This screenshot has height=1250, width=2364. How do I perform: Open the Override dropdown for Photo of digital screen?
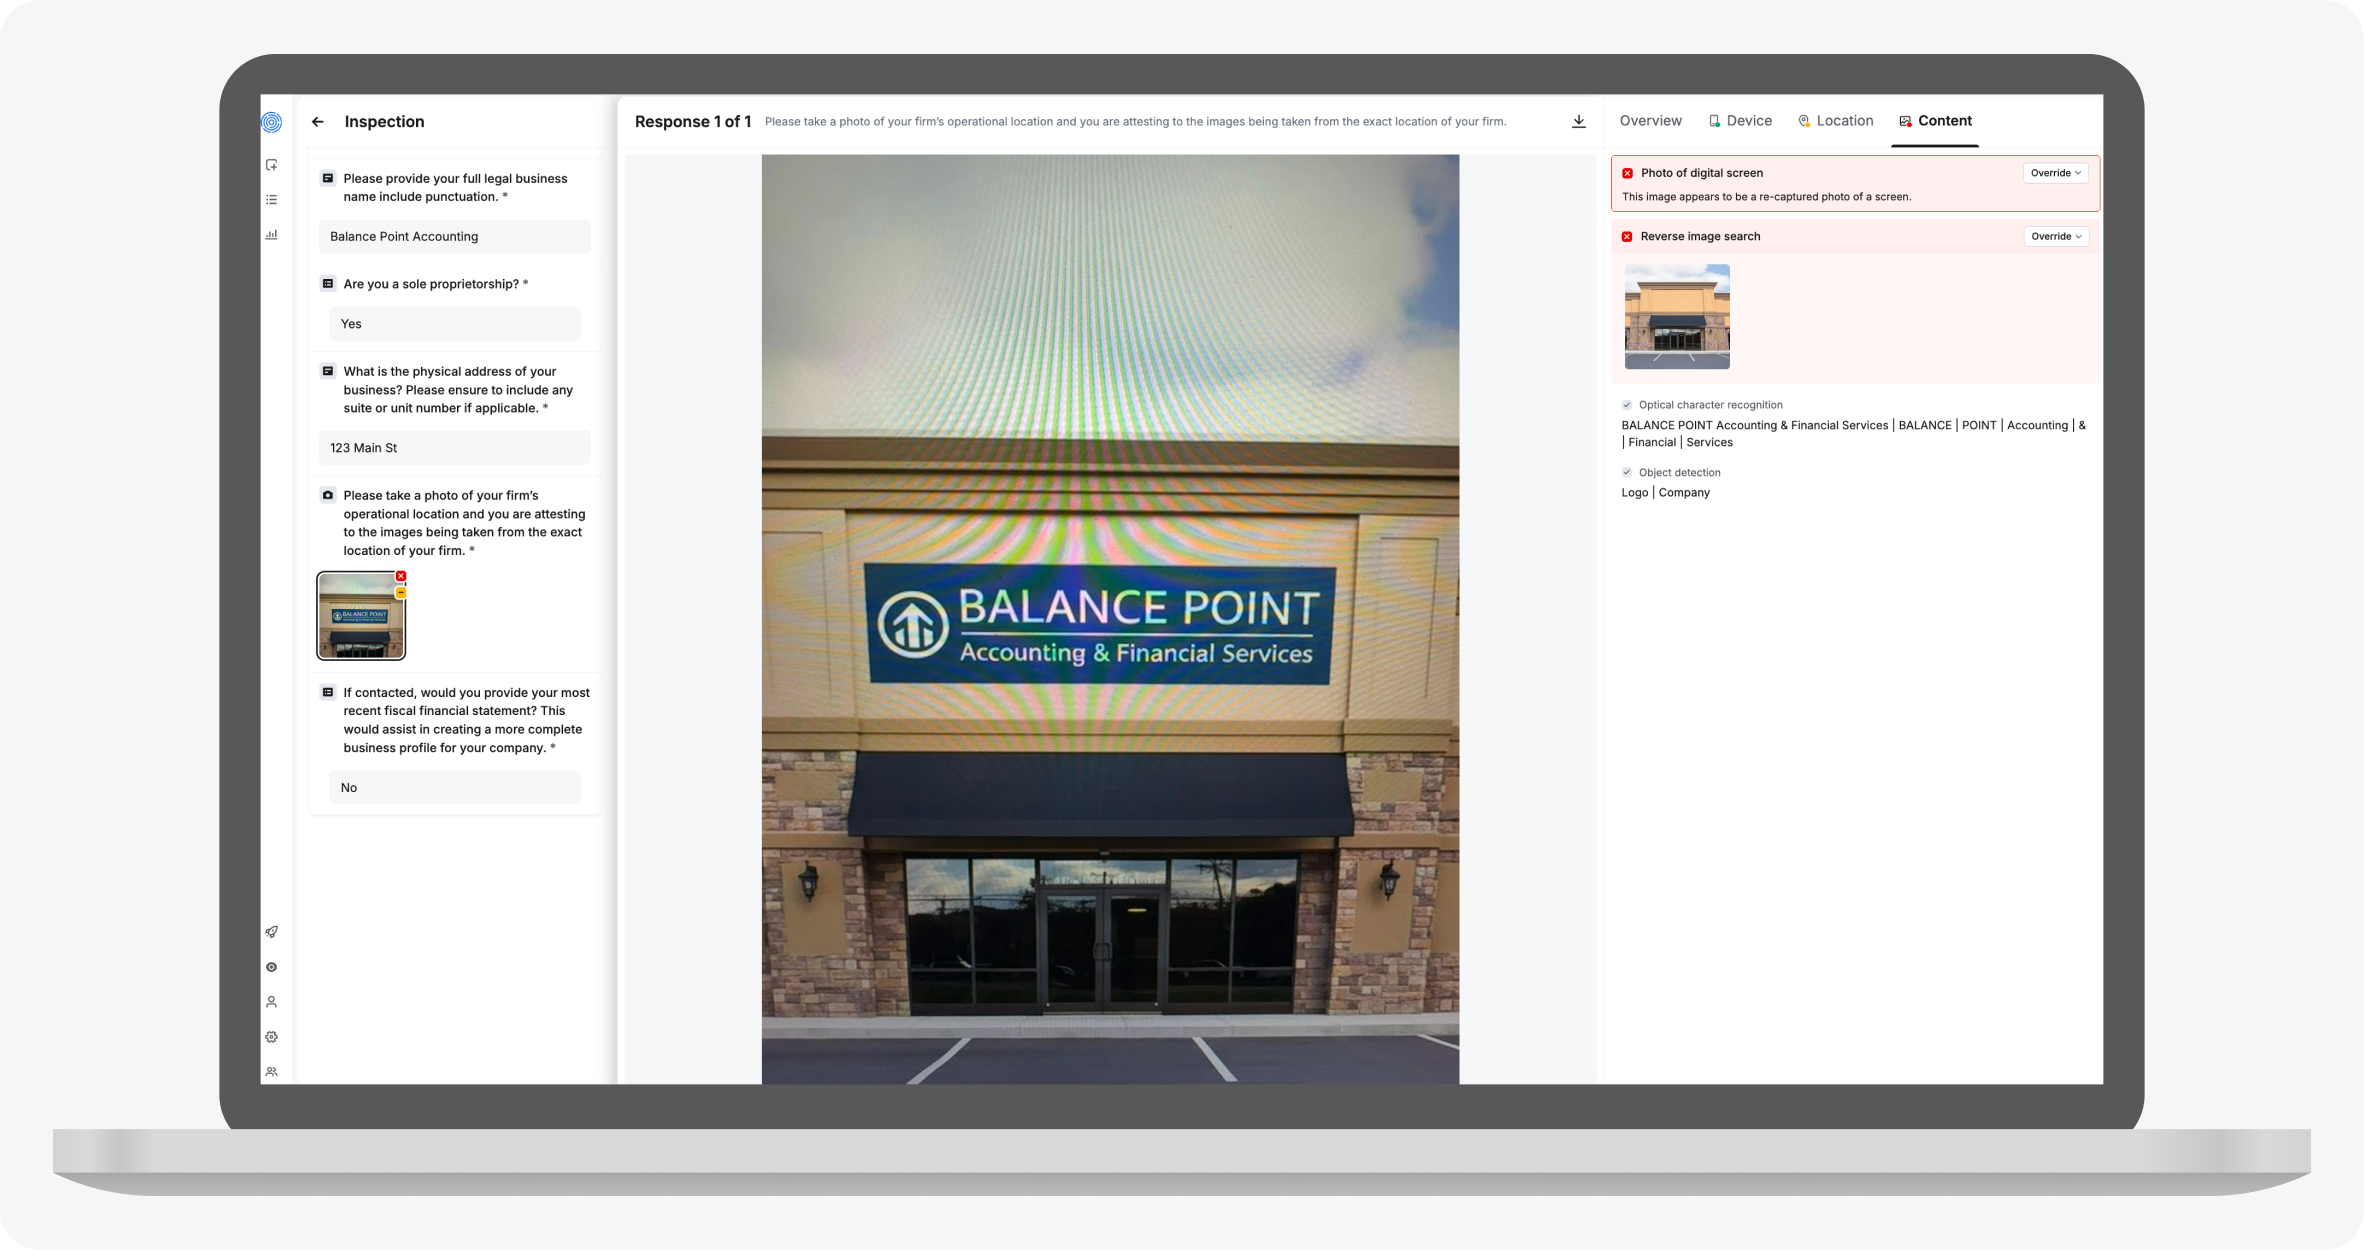pos(2055,172)
